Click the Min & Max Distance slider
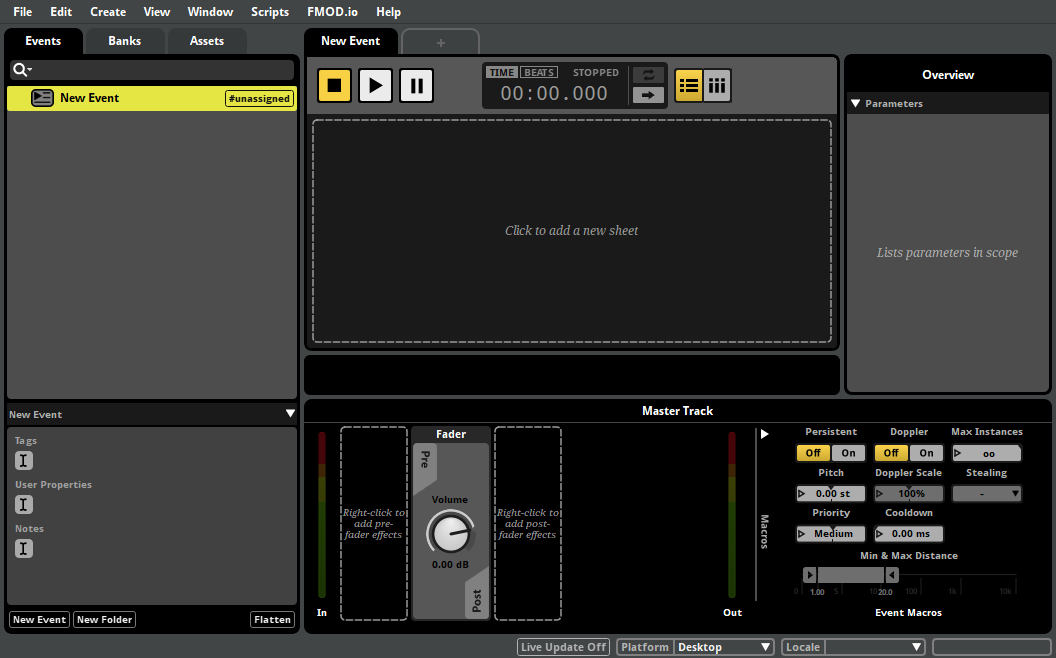Image resolution: width=1056 pixels, height=658 pixels. 850,575
